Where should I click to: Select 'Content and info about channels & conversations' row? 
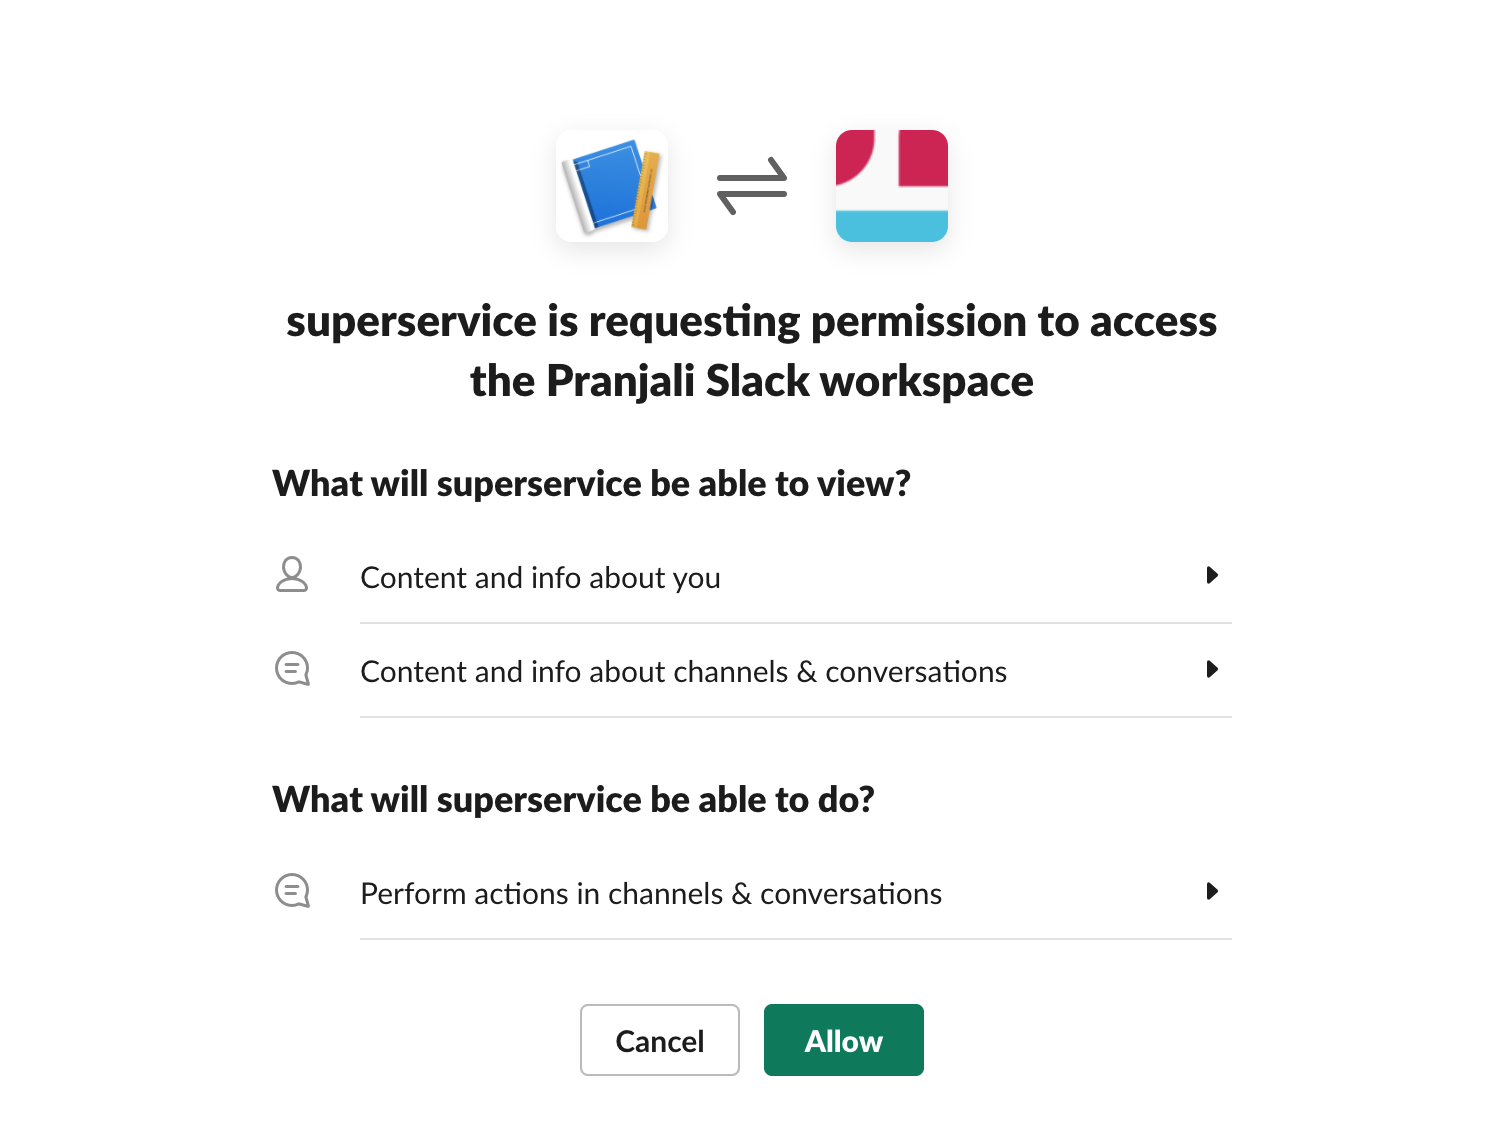[x=683, y=672]
